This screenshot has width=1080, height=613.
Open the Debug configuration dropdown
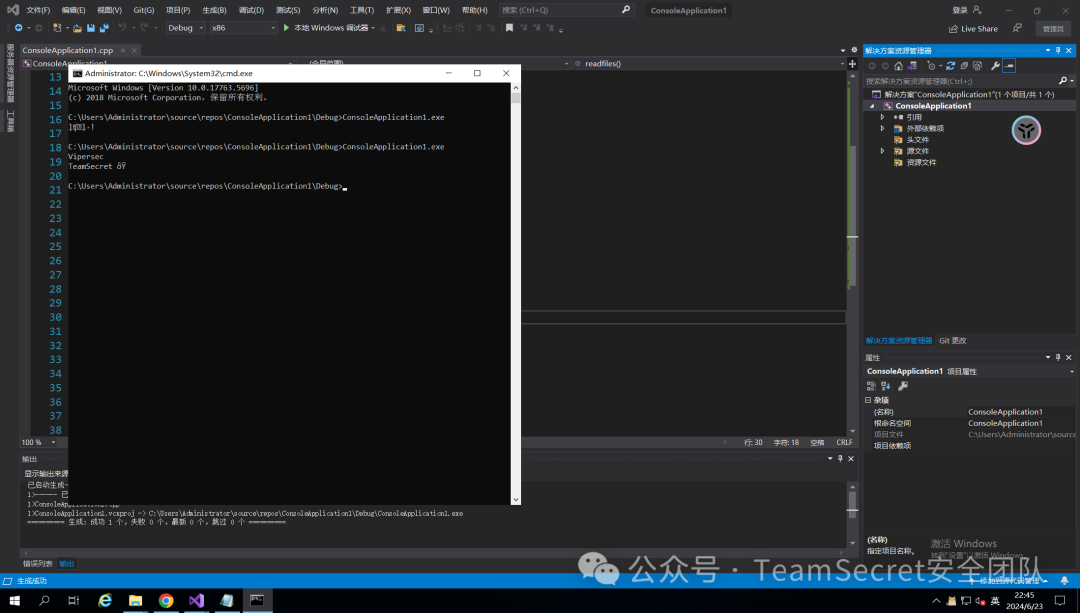(x=186, y=28)
